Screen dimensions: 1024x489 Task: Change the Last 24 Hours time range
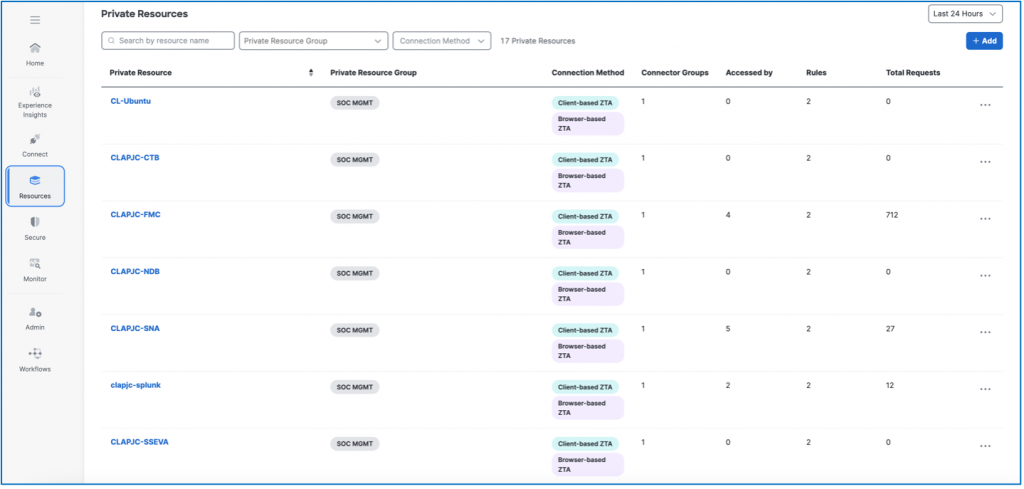965,14
